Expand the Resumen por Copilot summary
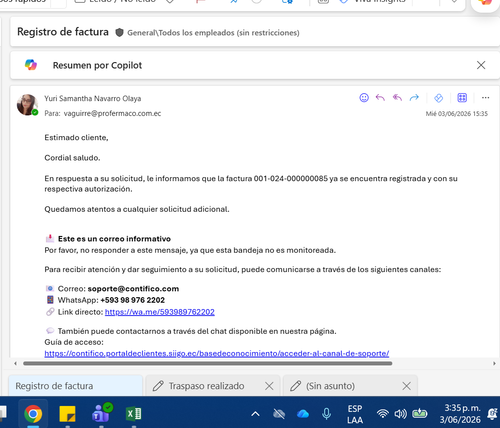This screenshot has width=500, height=428. click(x=97, y=65)
